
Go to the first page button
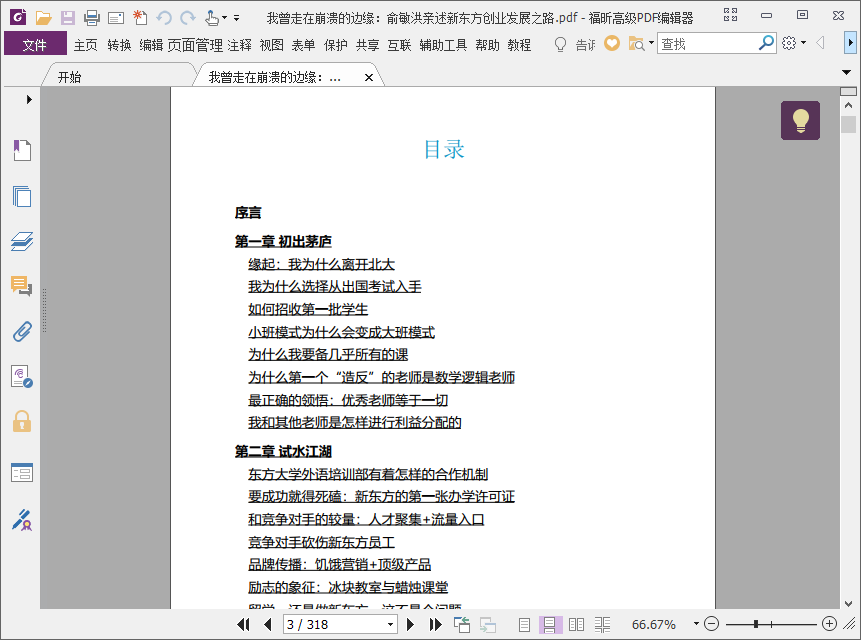(x=243, y=624)
